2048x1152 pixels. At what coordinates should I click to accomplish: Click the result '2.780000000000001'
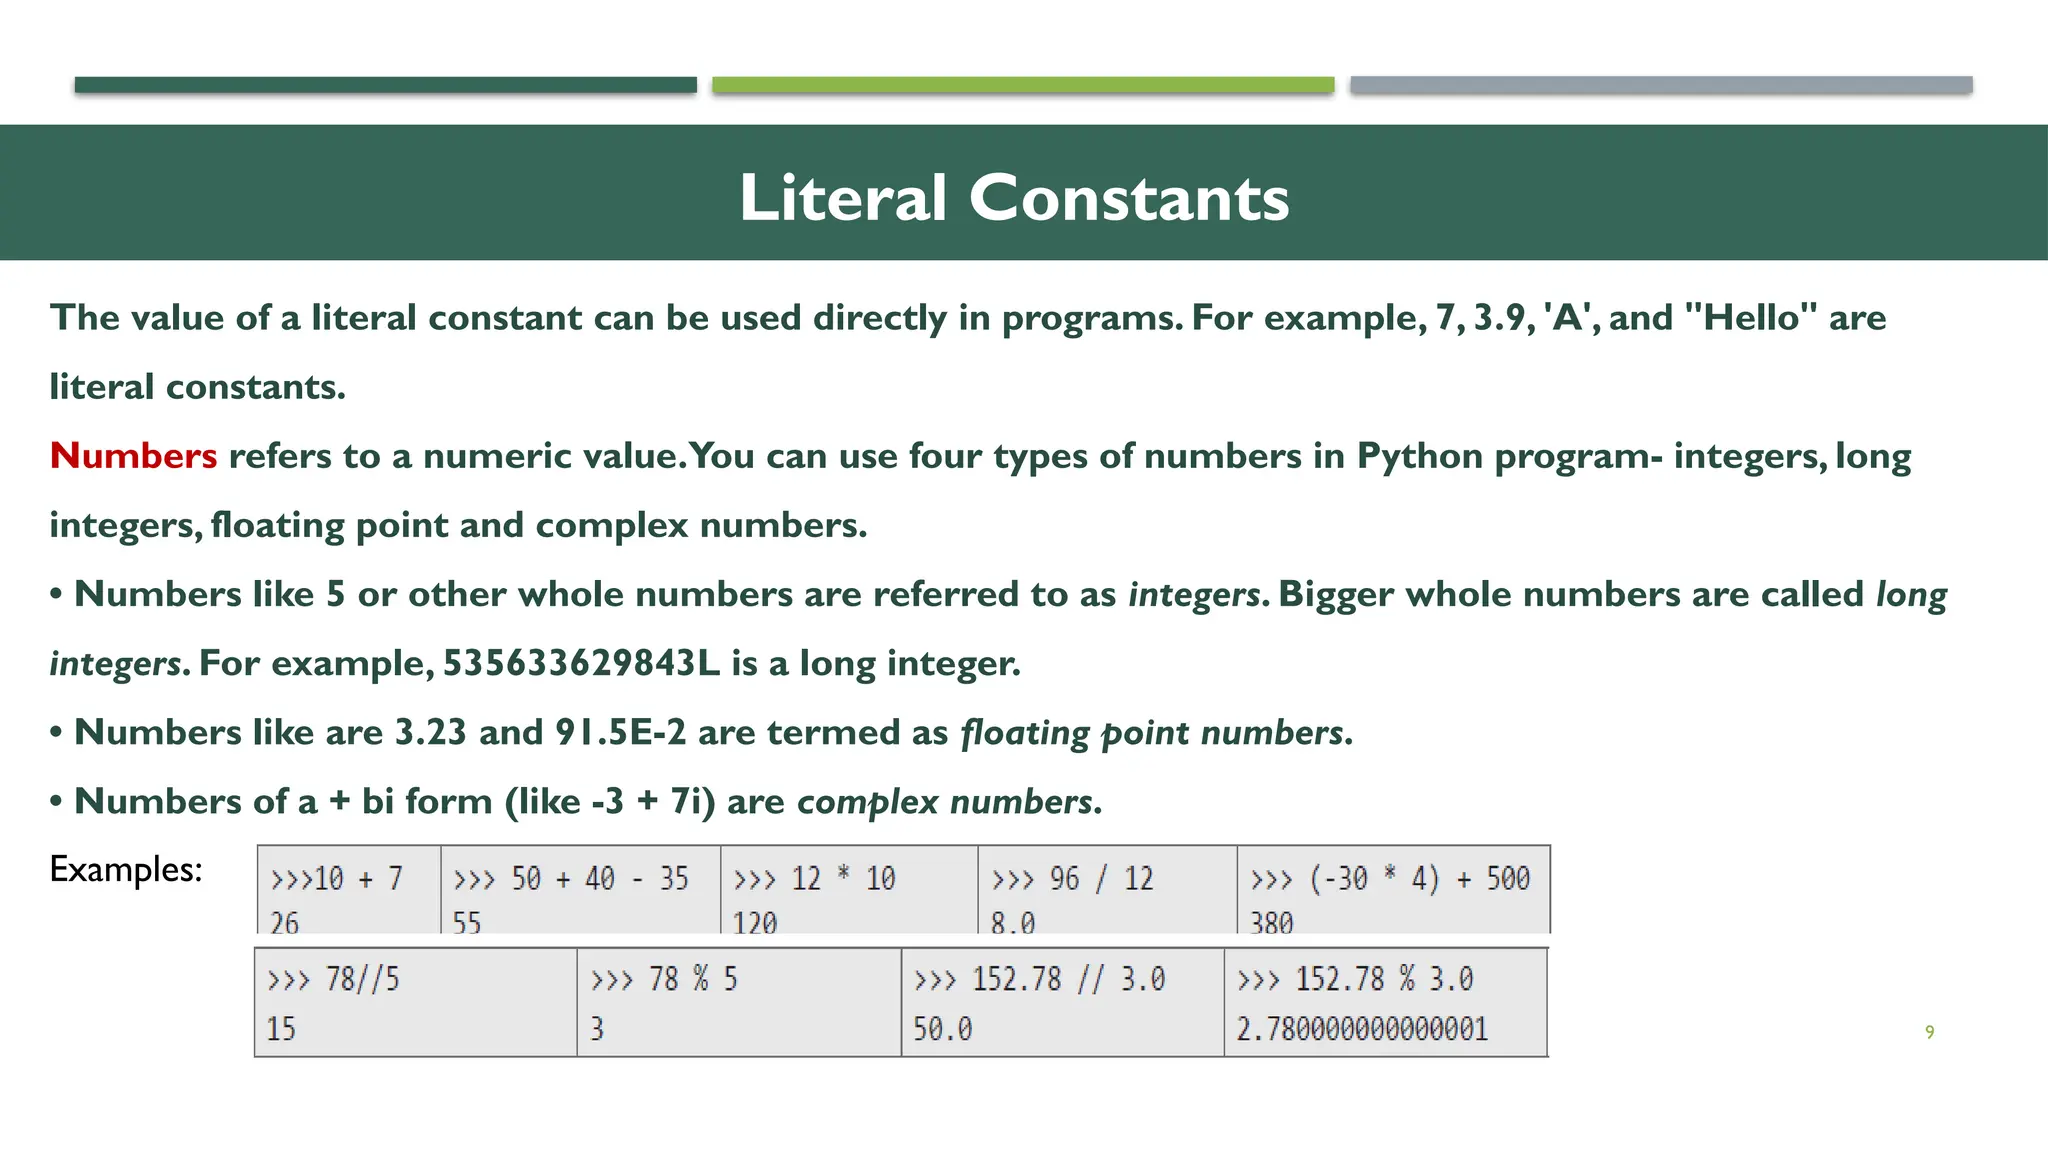pos(1362,1029)
